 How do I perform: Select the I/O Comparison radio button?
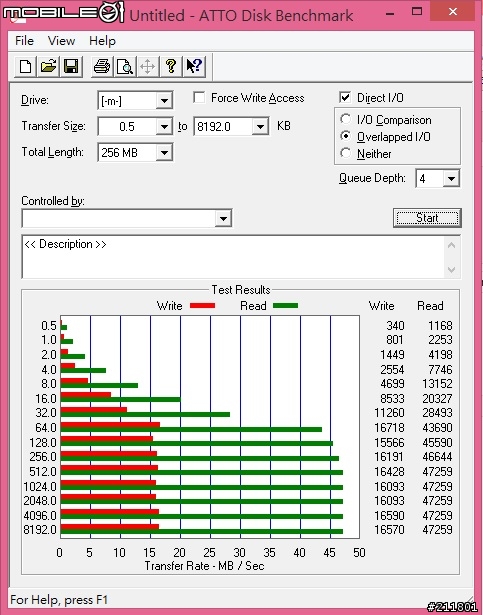click(x=345, y=119)
